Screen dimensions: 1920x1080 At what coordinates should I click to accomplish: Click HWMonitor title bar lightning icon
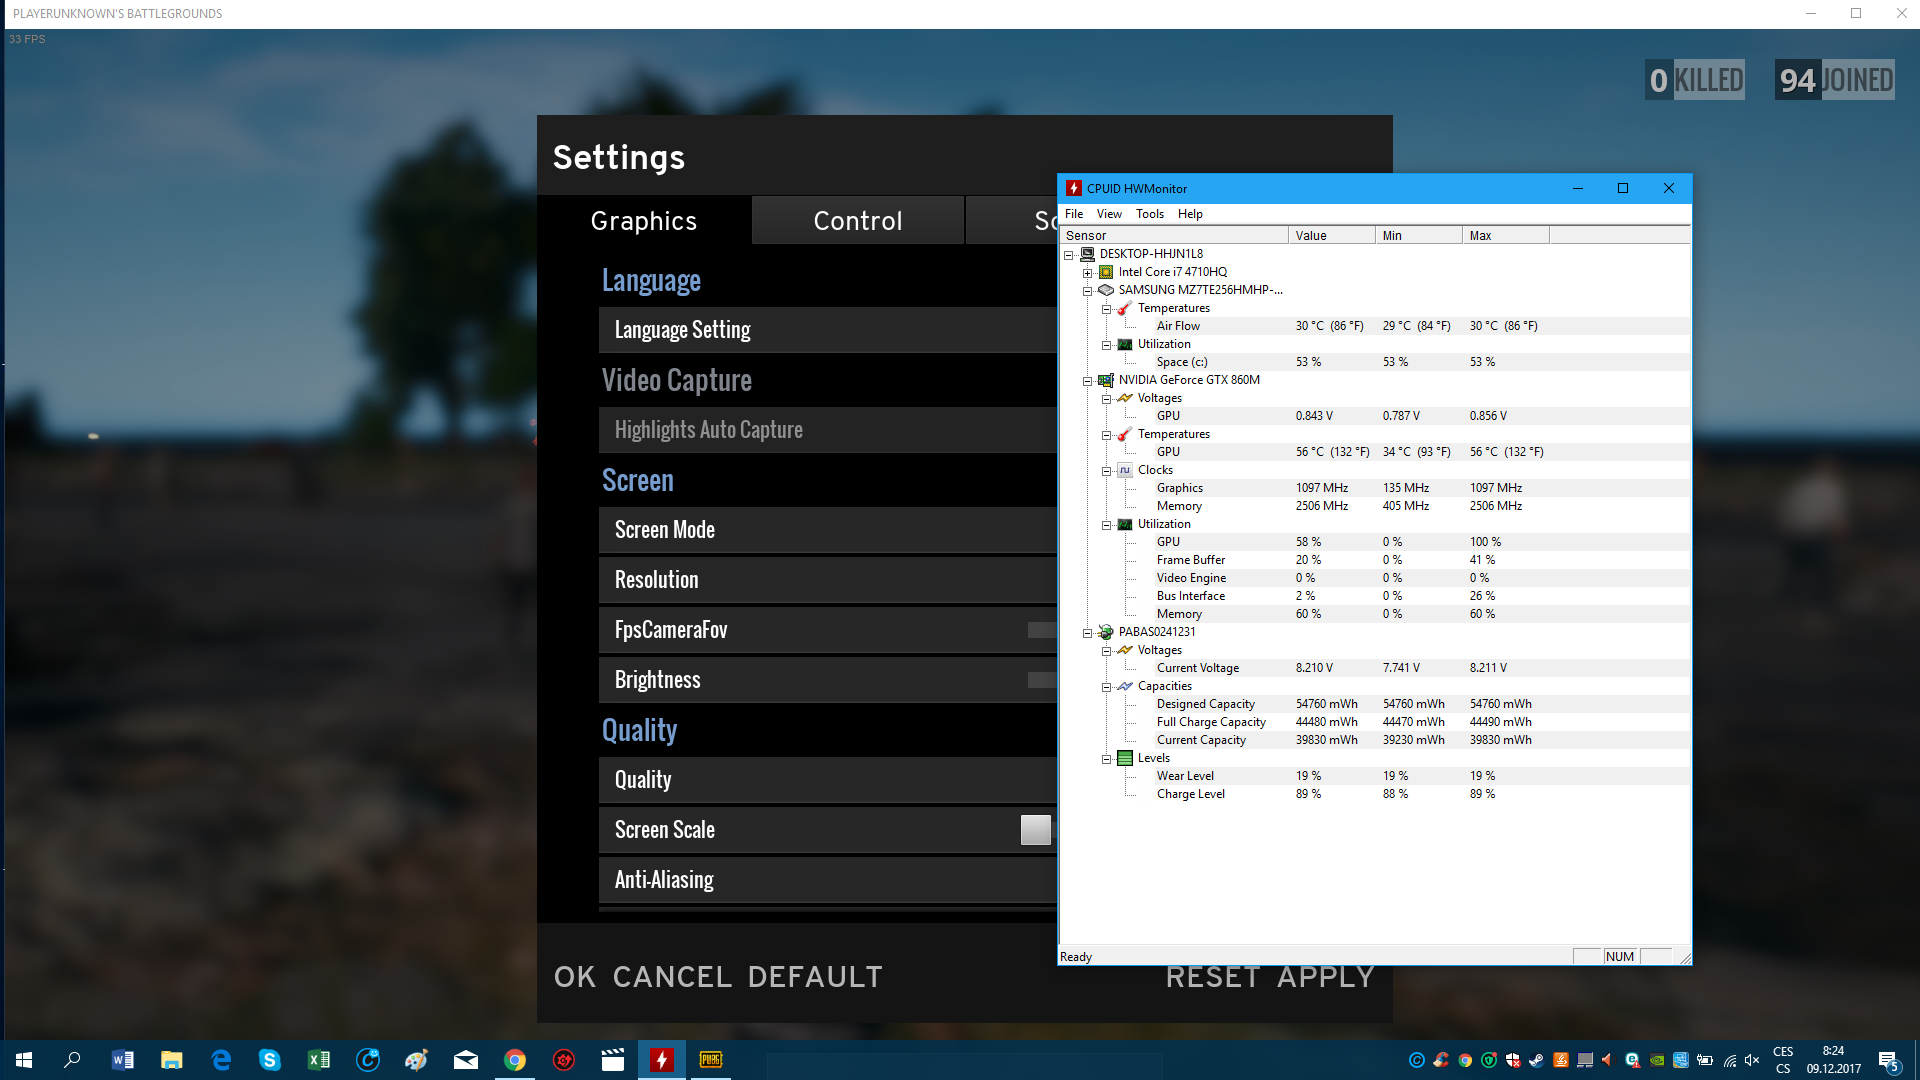pos(1074,188)
